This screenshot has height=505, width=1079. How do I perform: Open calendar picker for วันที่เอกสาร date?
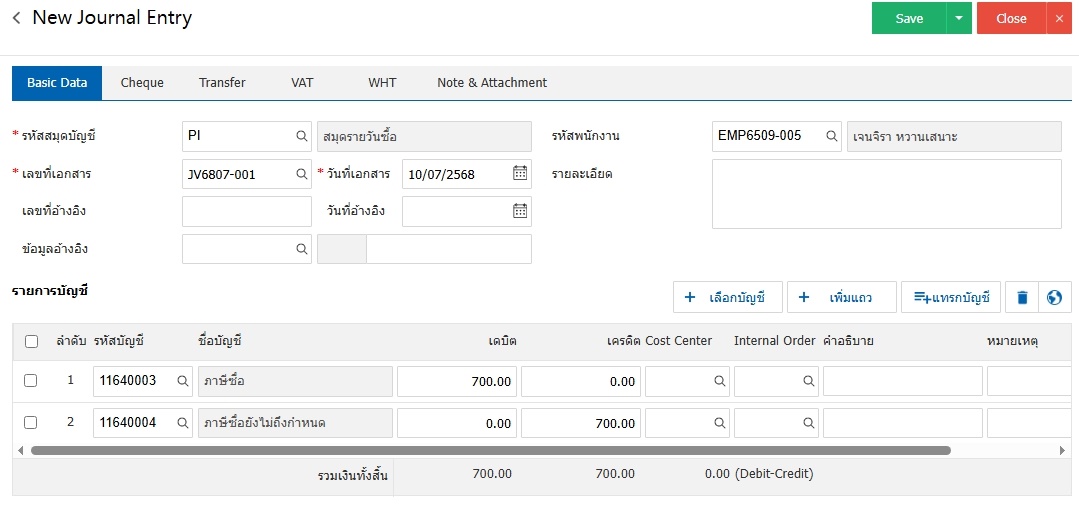[520, 173]
